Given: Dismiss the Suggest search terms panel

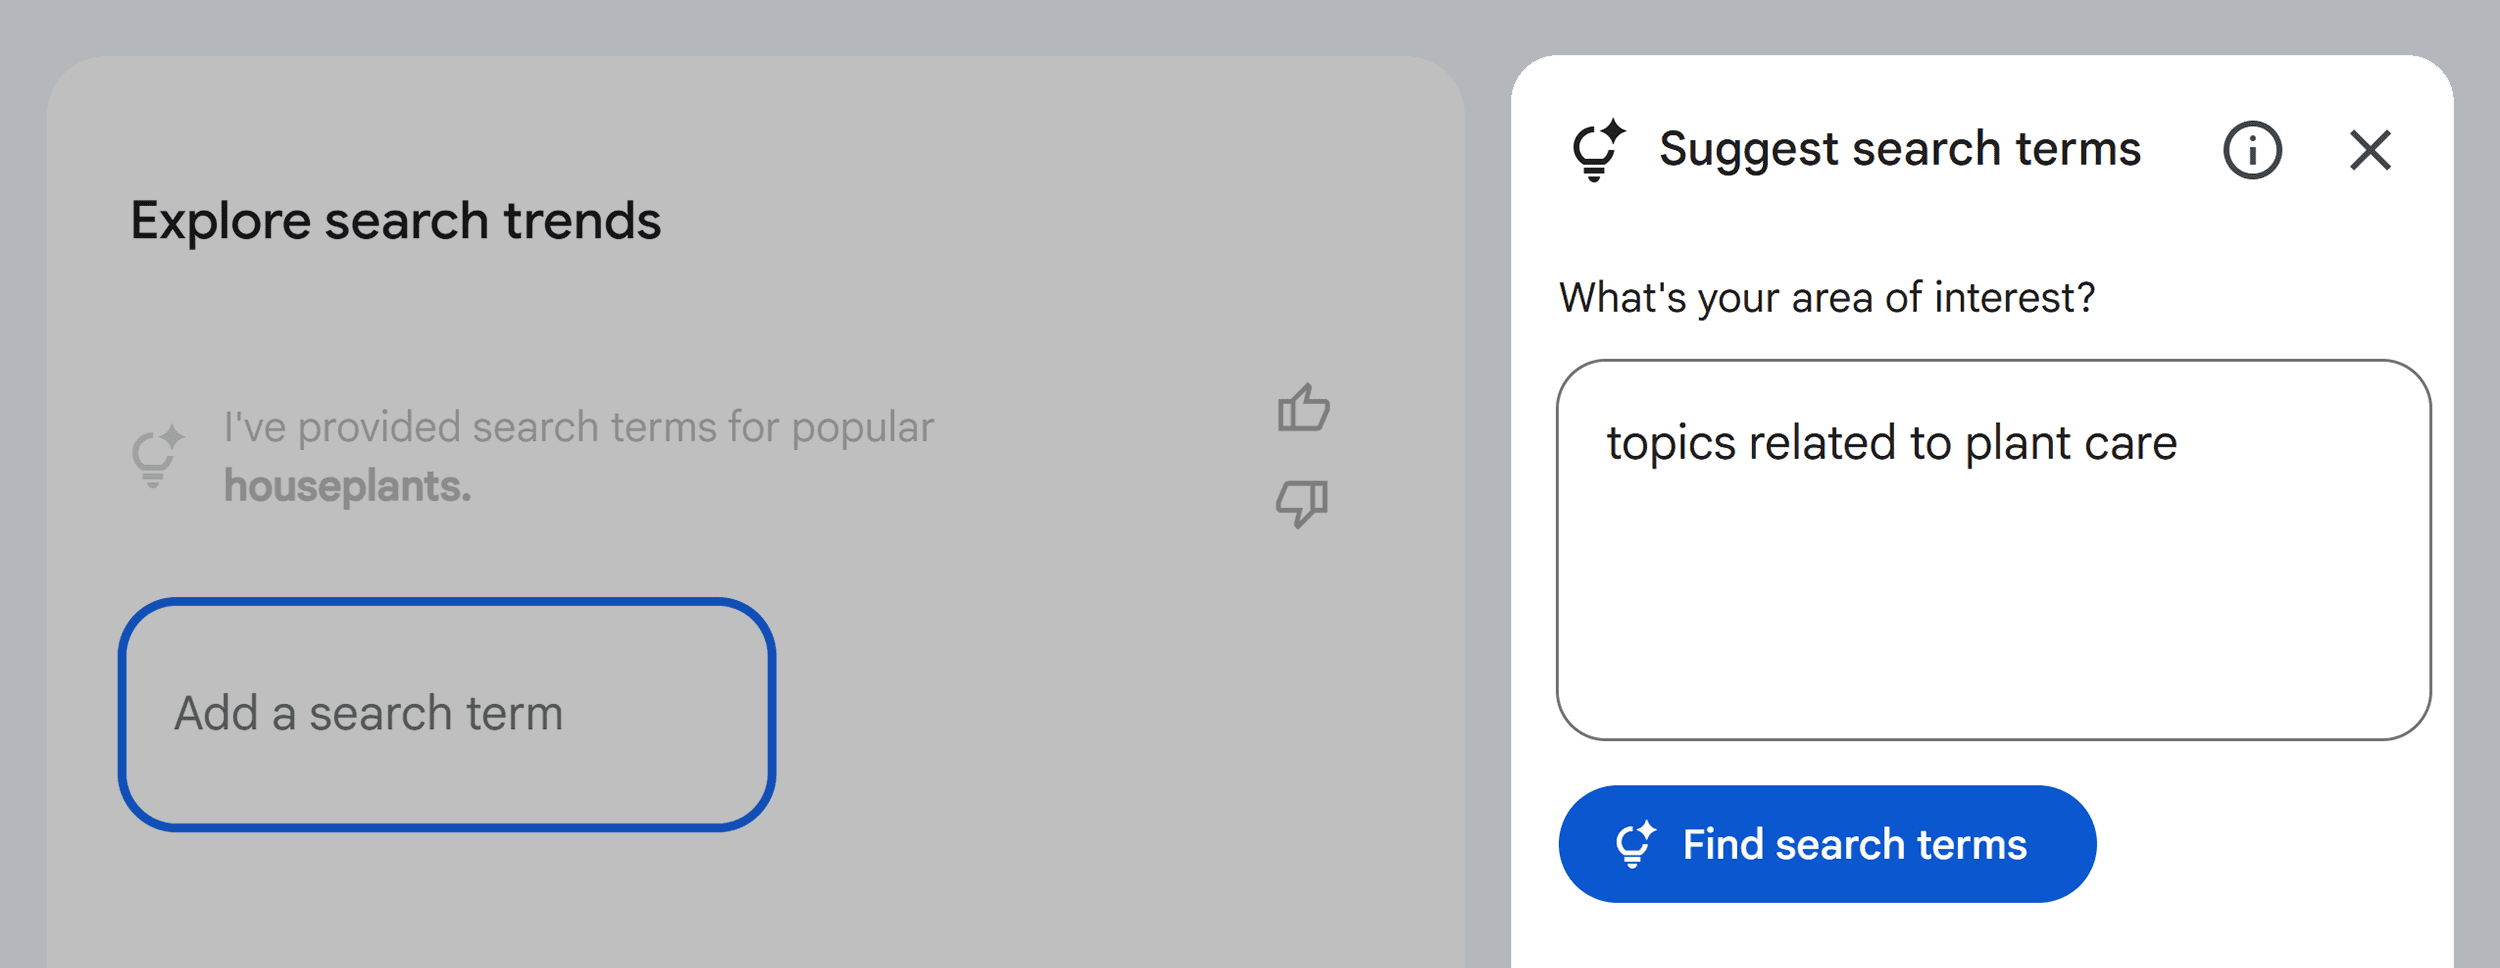Looking at the screenshot, I should 2370,151.
